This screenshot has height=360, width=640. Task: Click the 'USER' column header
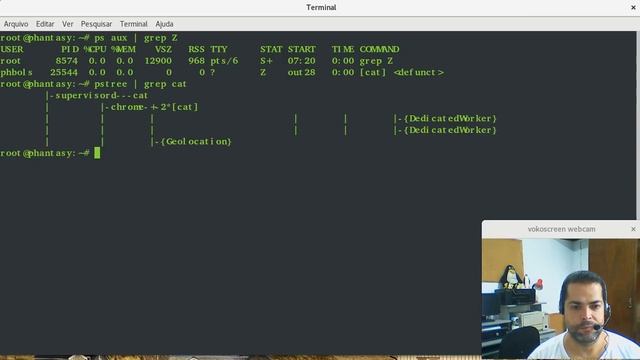pyautogui.click(x=12, y=49)
